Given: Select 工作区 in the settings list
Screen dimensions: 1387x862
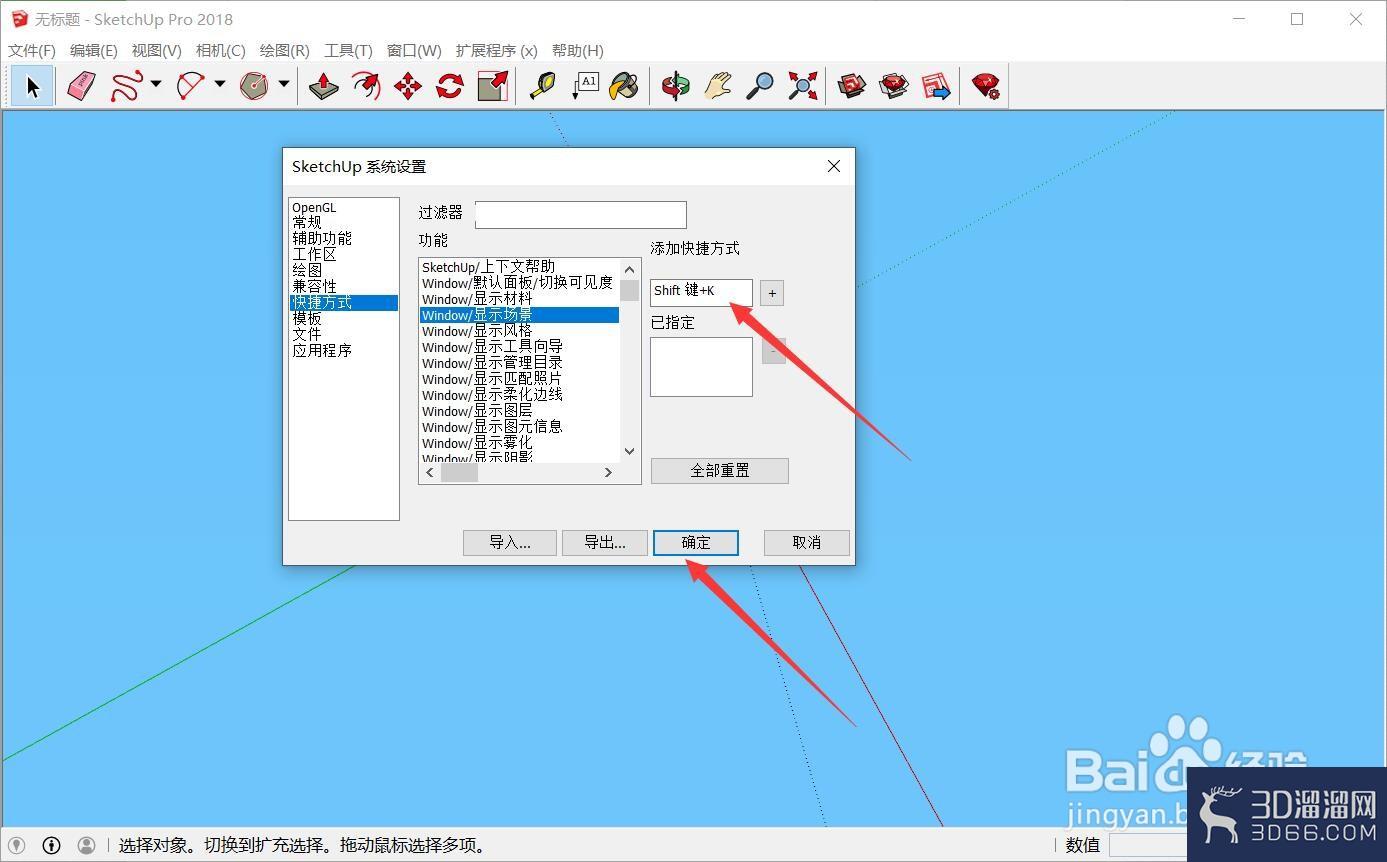Looking at the screenshot, I should click(x=314, y=254).
